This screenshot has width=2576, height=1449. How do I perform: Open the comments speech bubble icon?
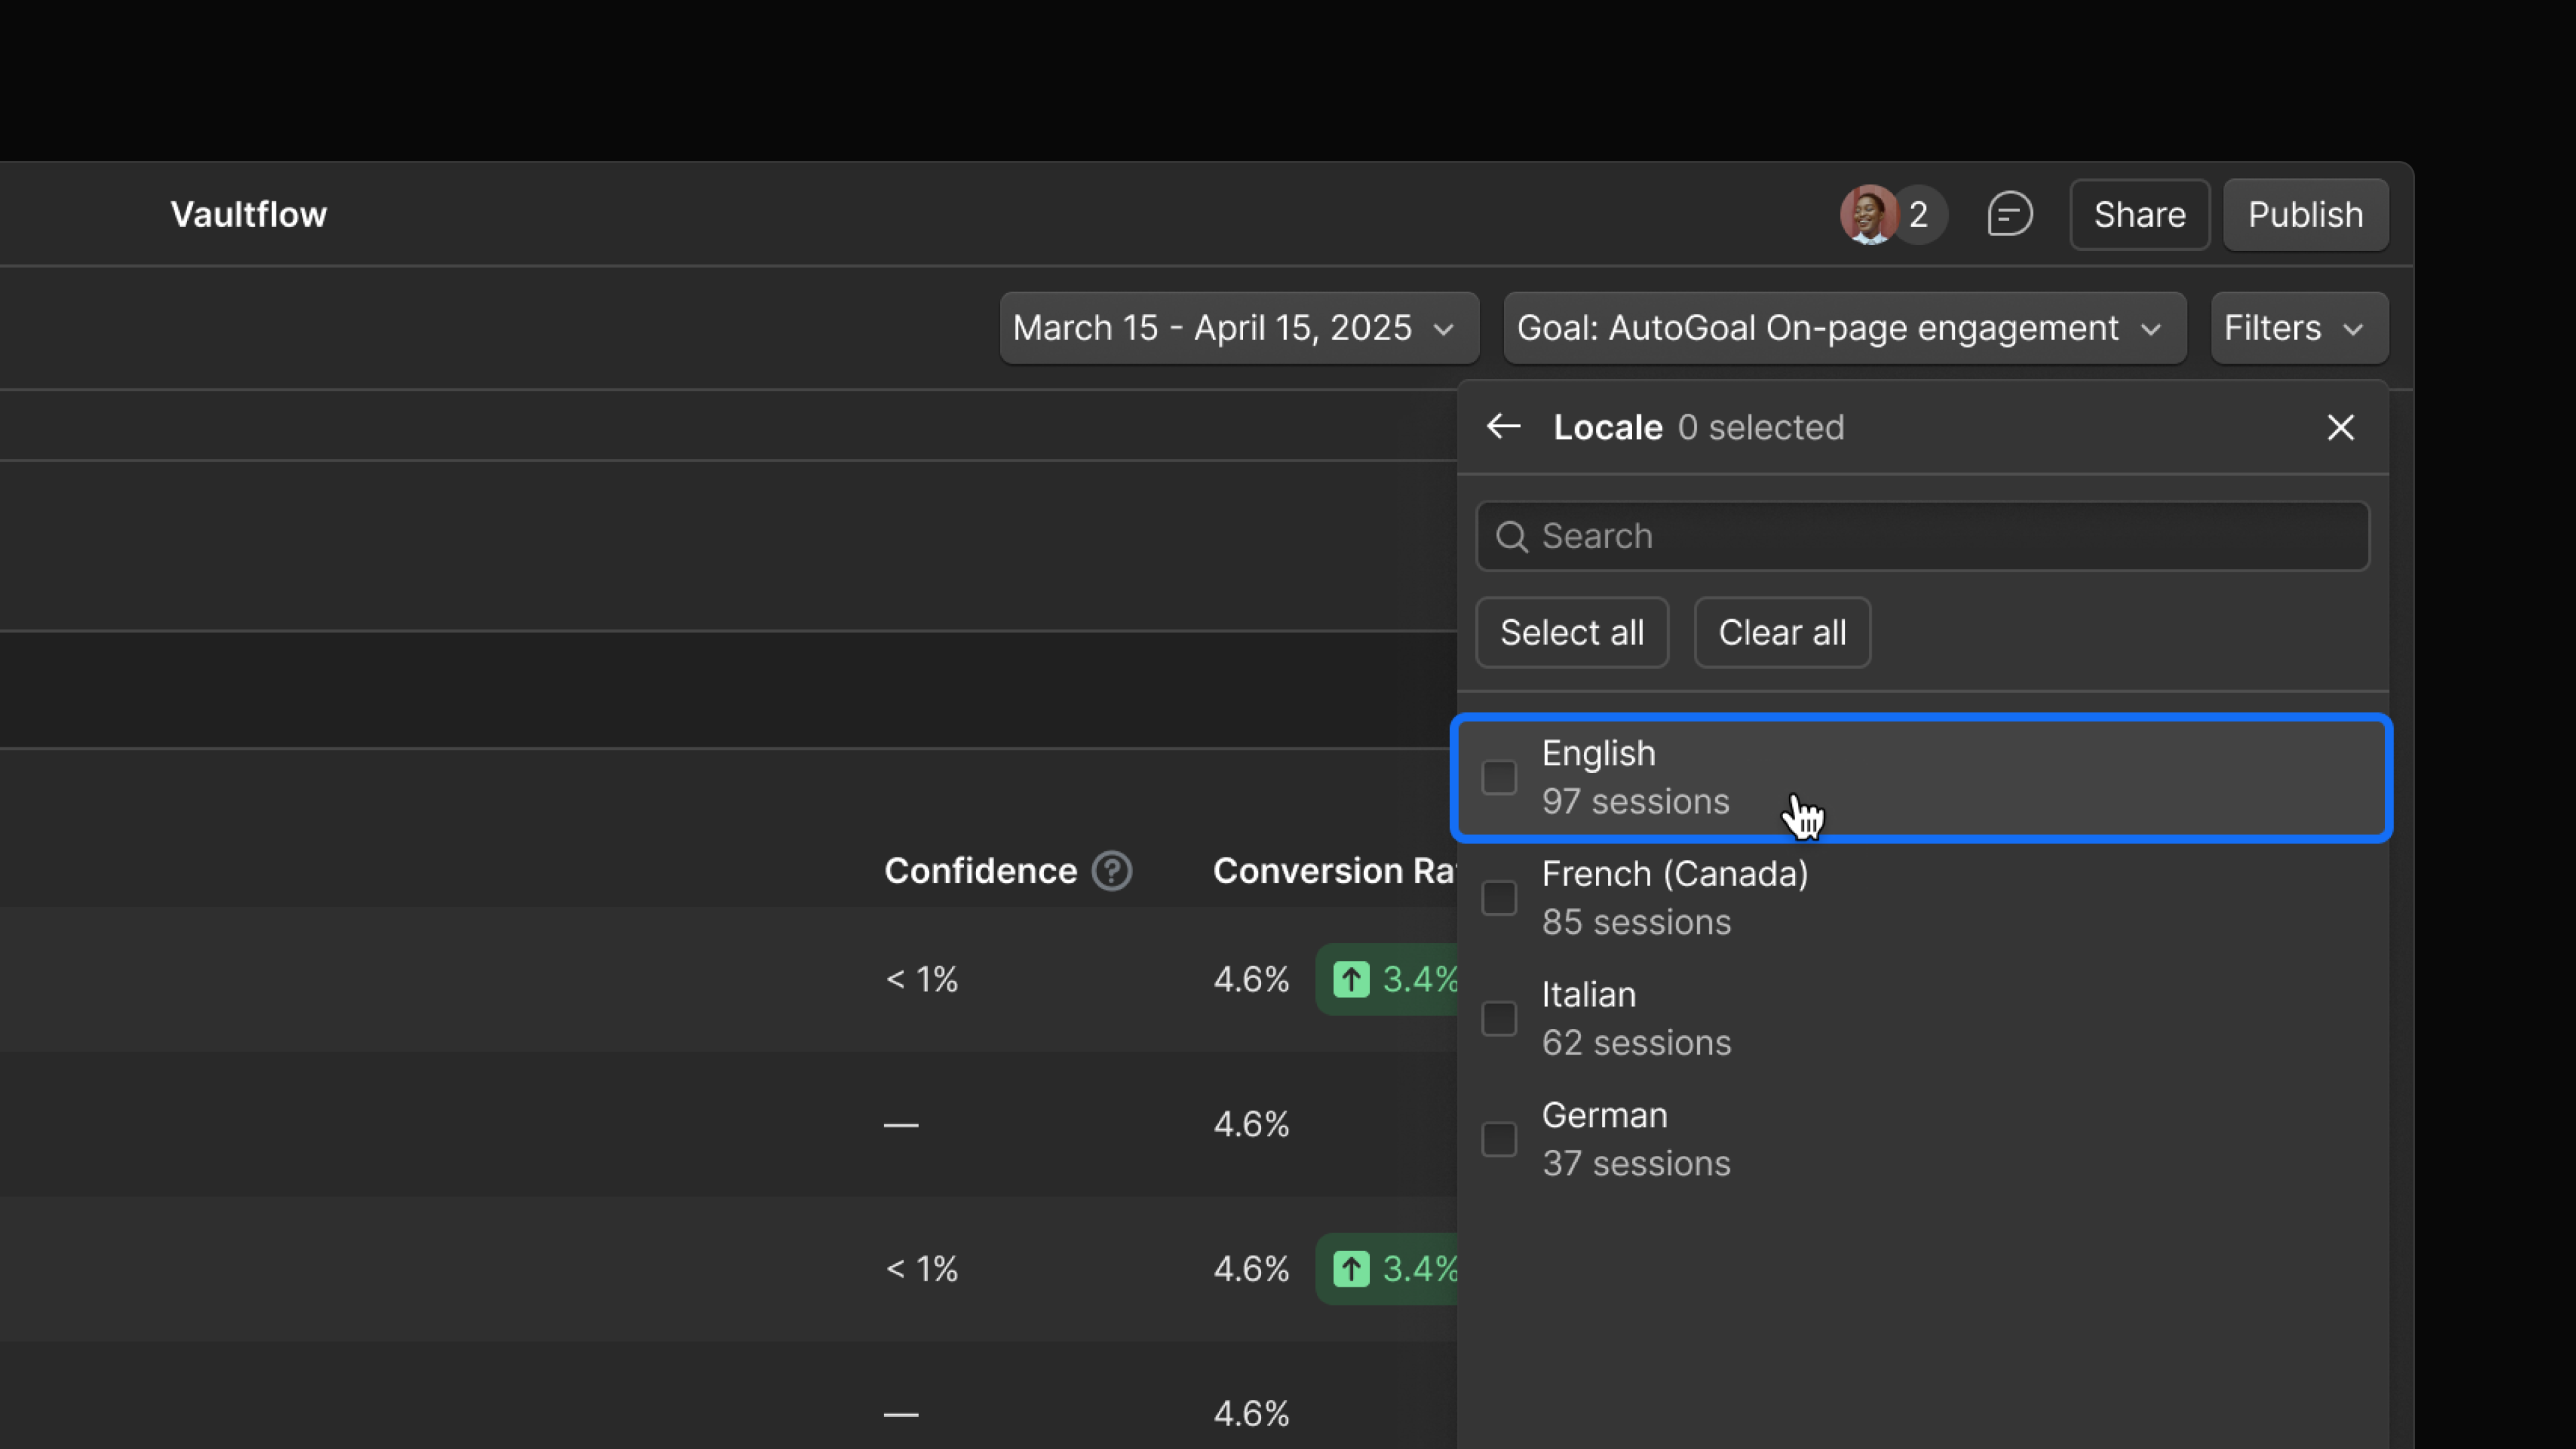click(2009, 214)
